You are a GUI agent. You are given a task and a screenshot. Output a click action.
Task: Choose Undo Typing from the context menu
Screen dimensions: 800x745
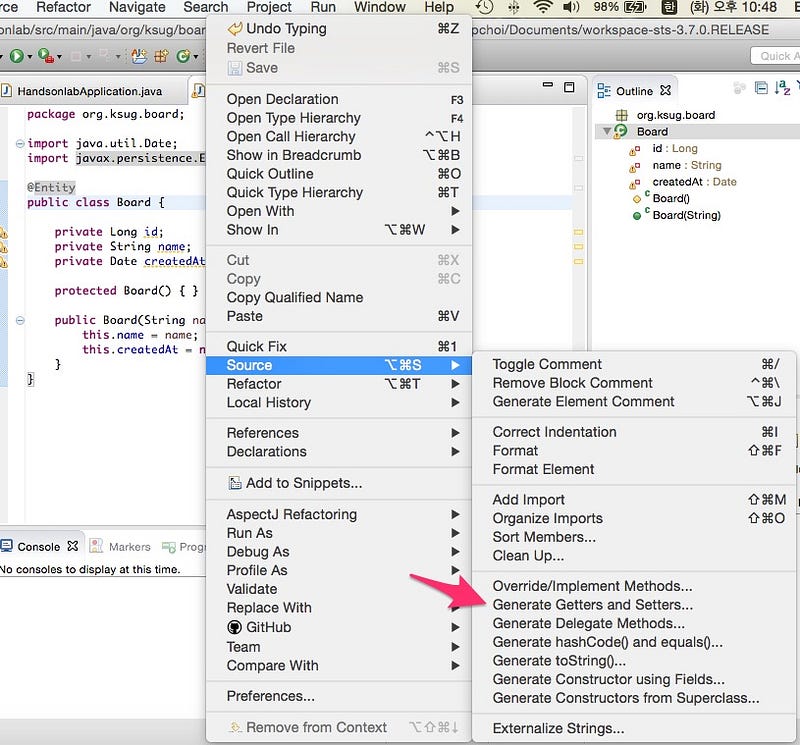339,29
